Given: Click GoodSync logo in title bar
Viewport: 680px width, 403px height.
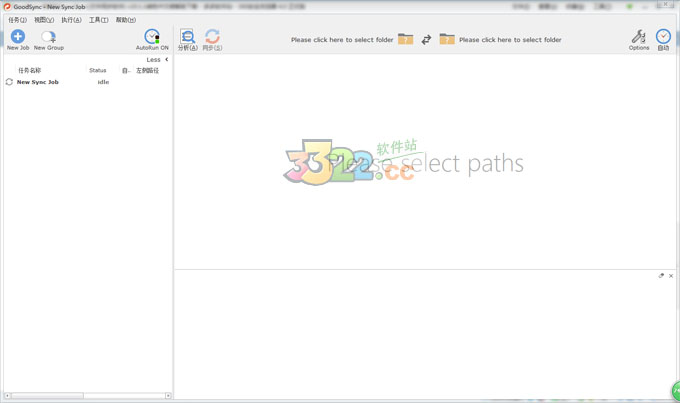Looking at the screenshot, I should coord(7,7).
